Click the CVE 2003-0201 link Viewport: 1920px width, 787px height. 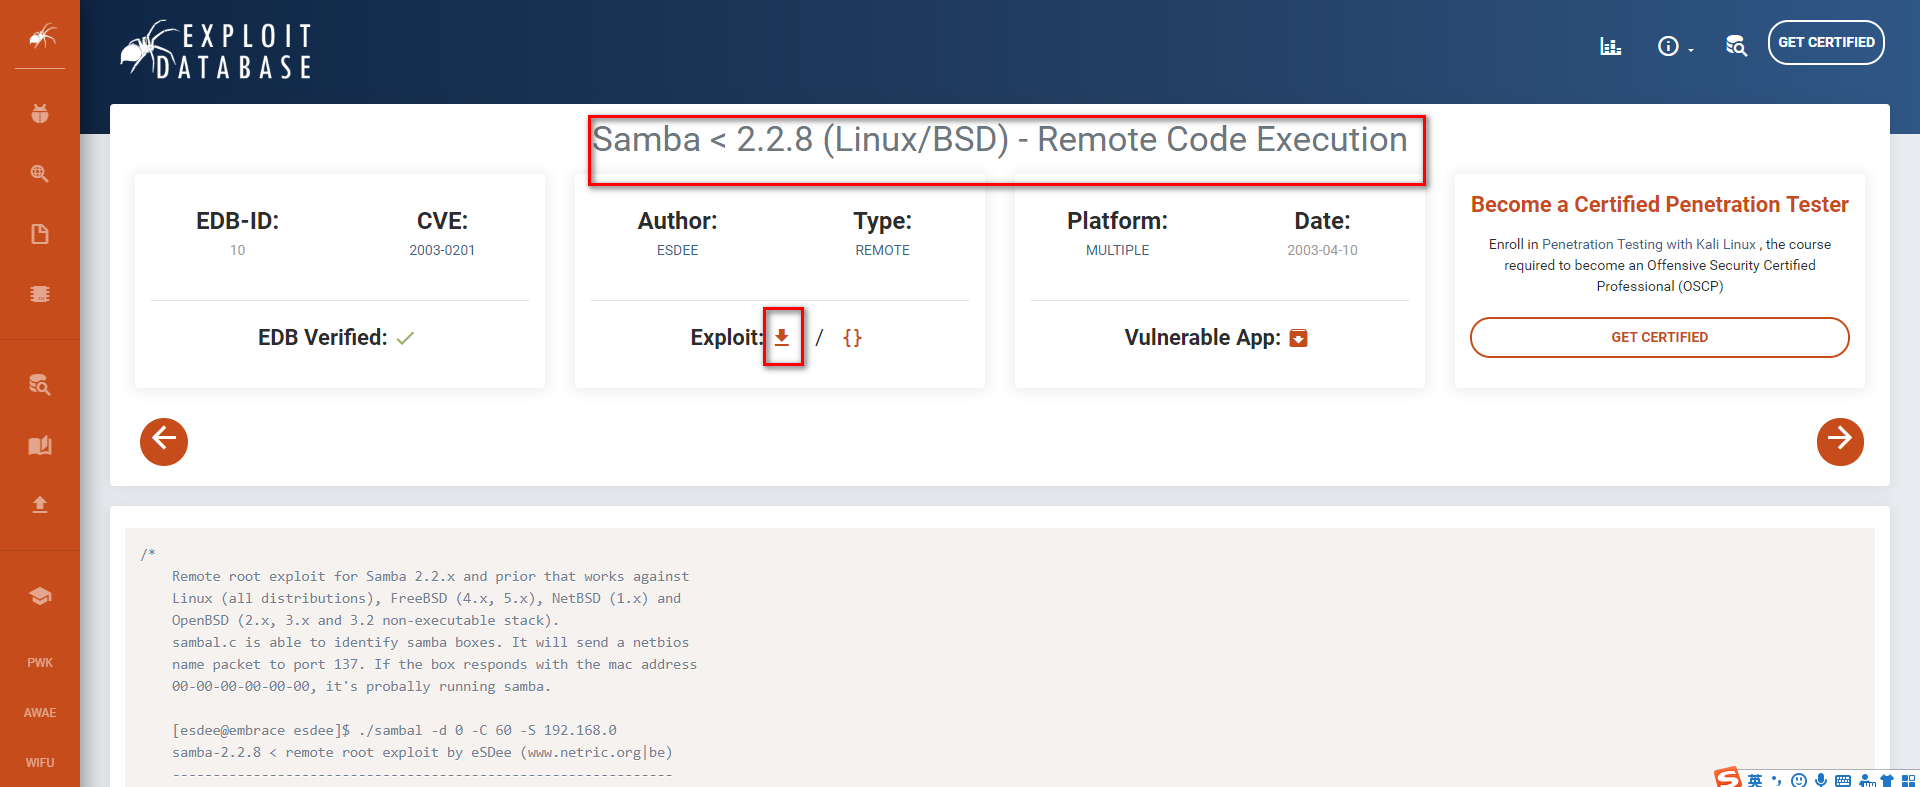[x=442, y=250]
